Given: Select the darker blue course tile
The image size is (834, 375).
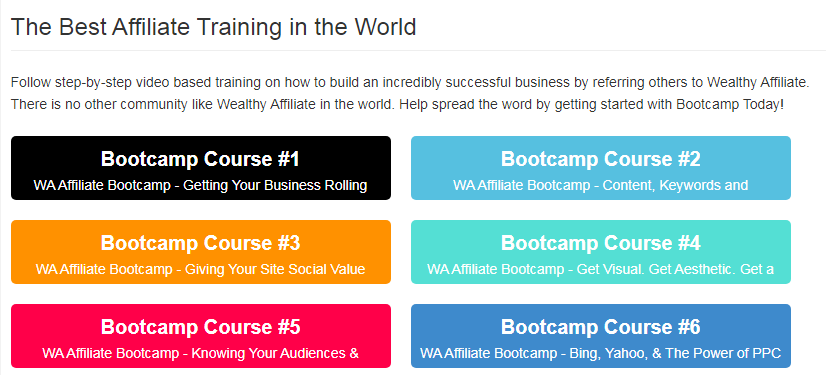Looking at the screenshot, I should point(601,336).
